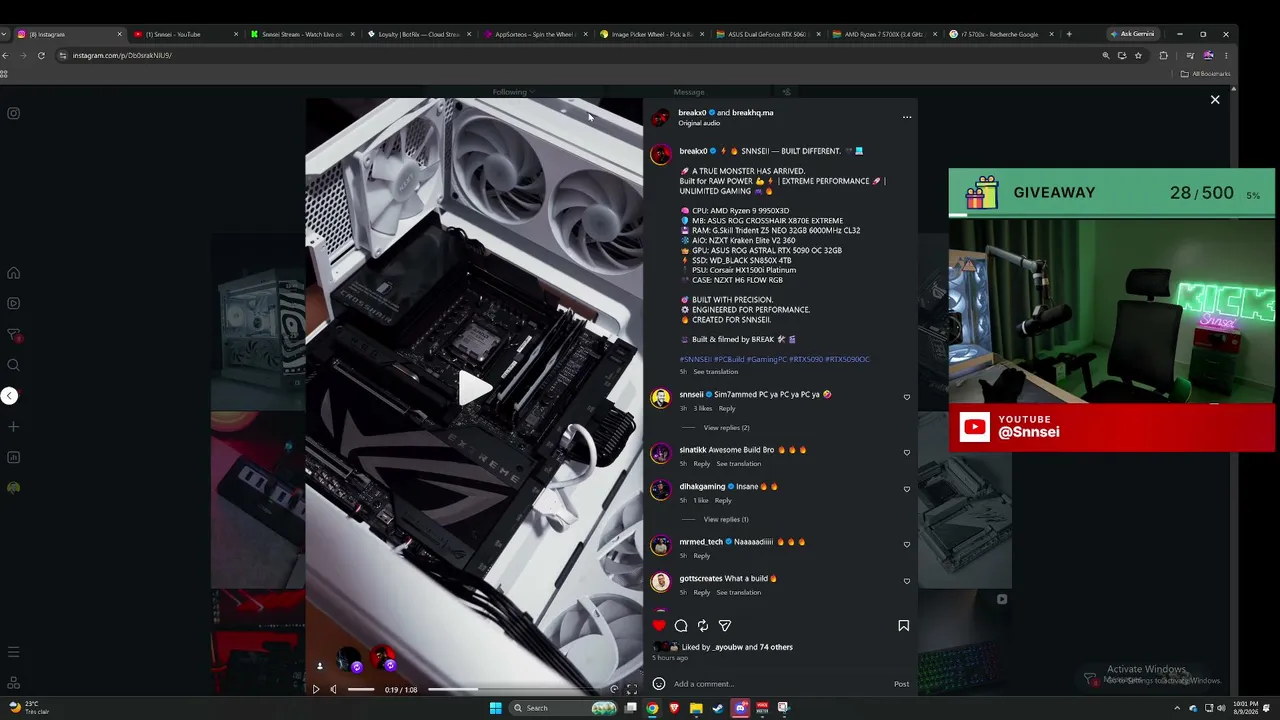Open the browser extensions puzzle icon
The image size is (1280, 720).
tap(1163, 56)
